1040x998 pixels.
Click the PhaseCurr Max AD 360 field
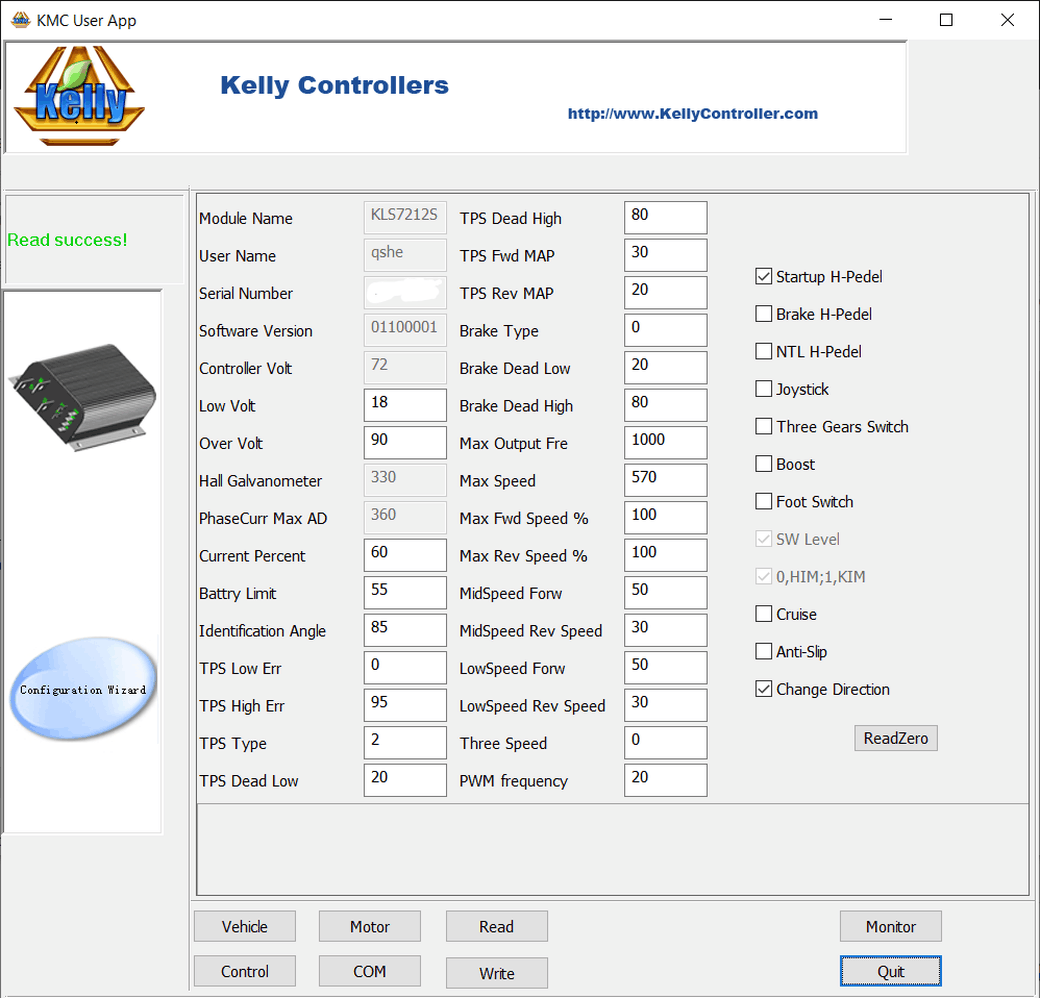click(405, 517)
